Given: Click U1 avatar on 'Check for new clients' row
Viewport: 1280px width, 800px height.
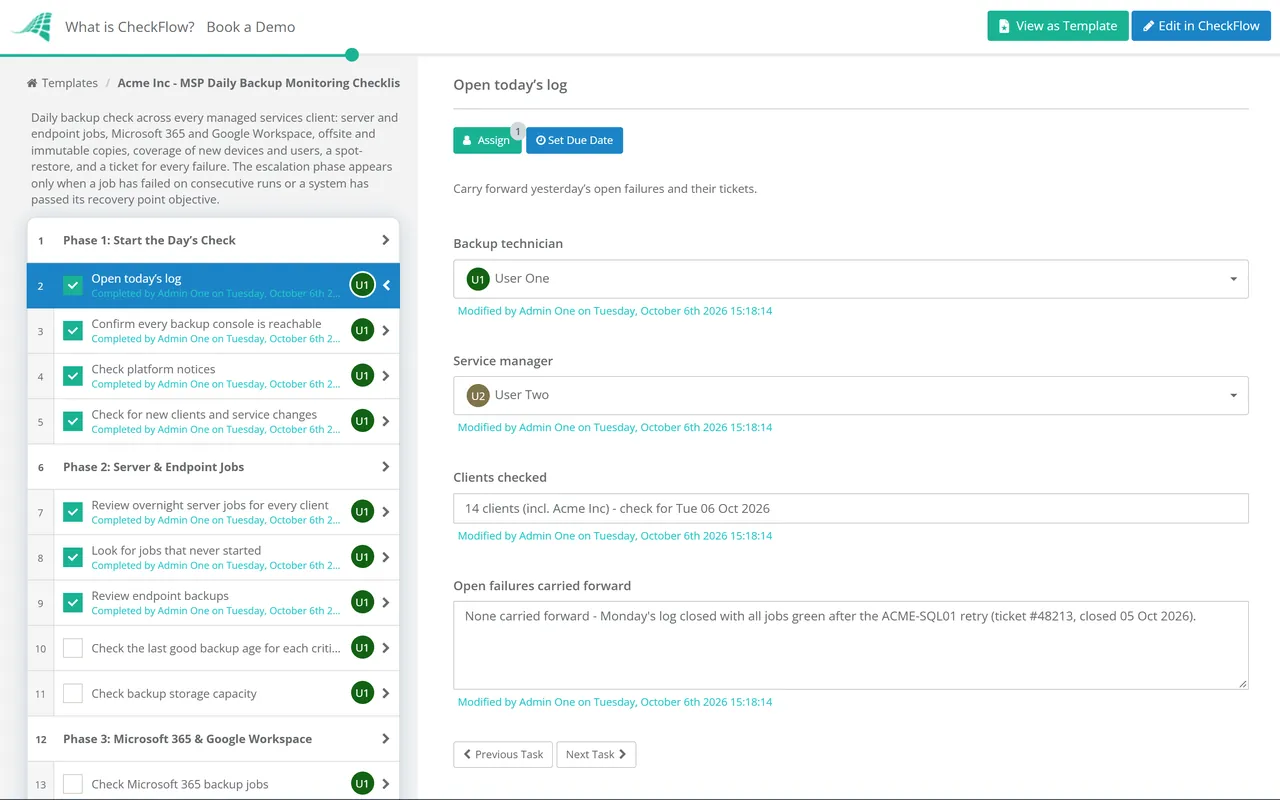Looking at the screenshot, I should tap(362, 421).
